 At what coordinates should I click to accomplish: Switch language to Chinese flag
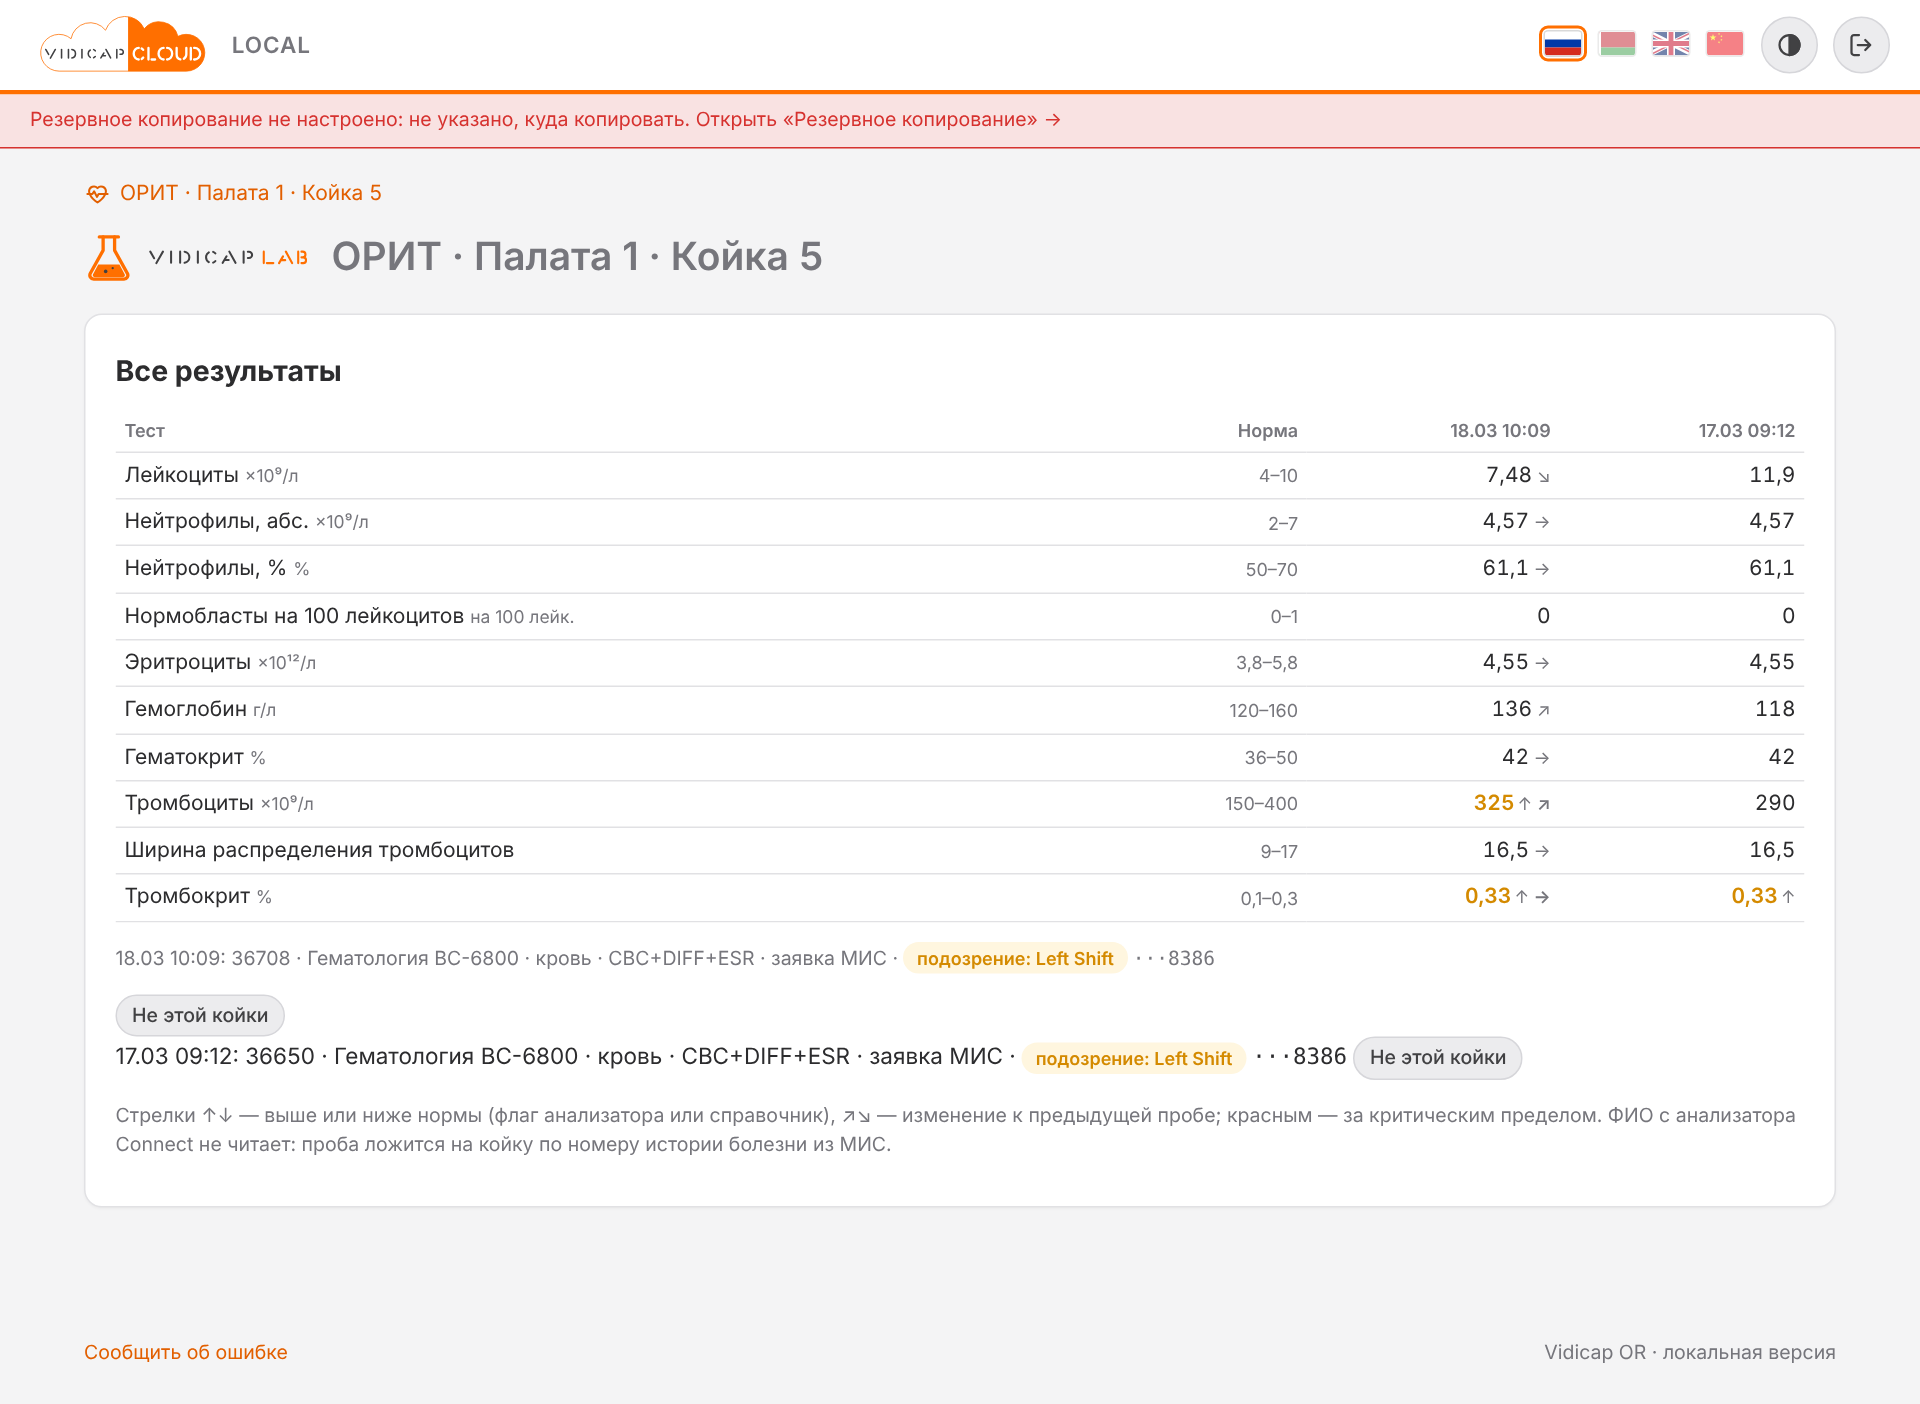point(1725,45)
